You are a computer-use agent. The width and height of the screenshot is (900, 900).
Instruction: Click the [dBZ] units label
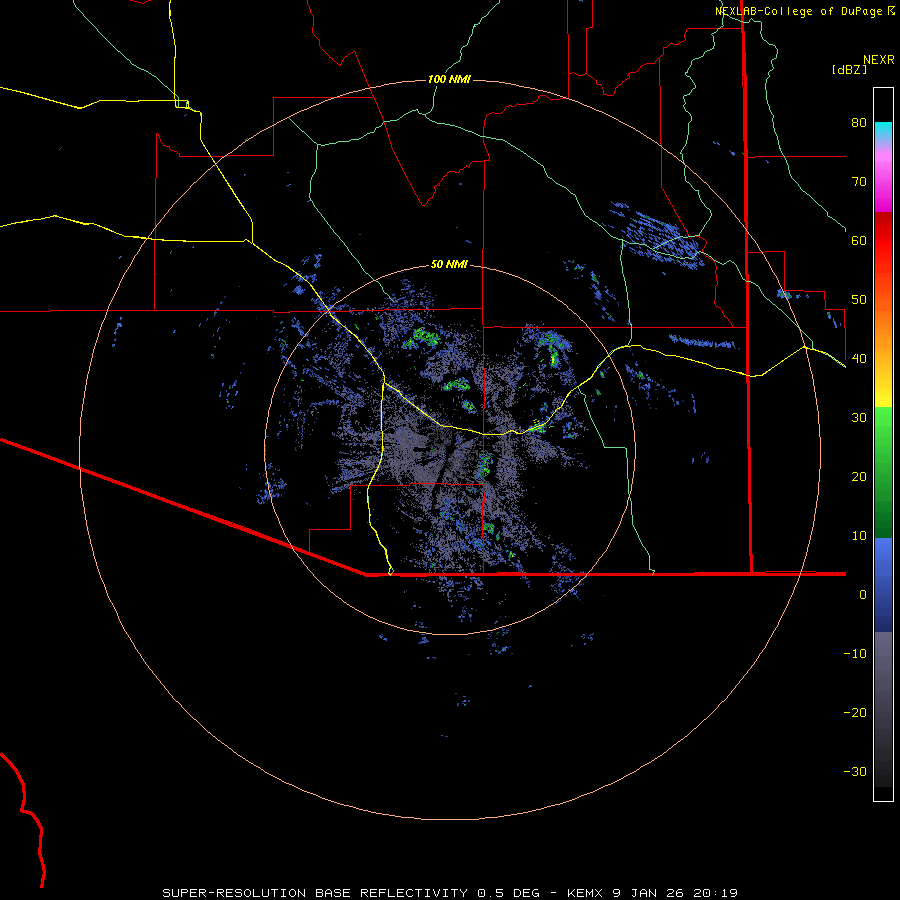[849, 69]
